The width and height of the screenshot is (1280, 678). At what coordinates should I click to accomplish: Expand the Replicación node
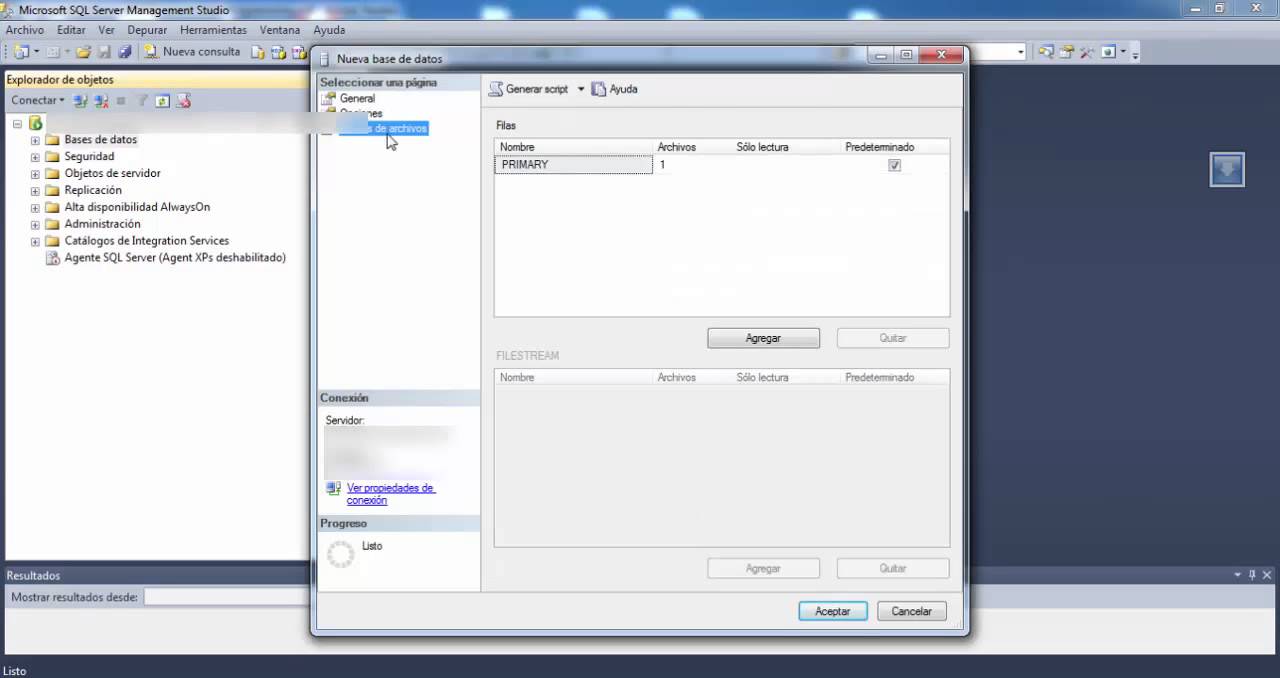point(35,191)
